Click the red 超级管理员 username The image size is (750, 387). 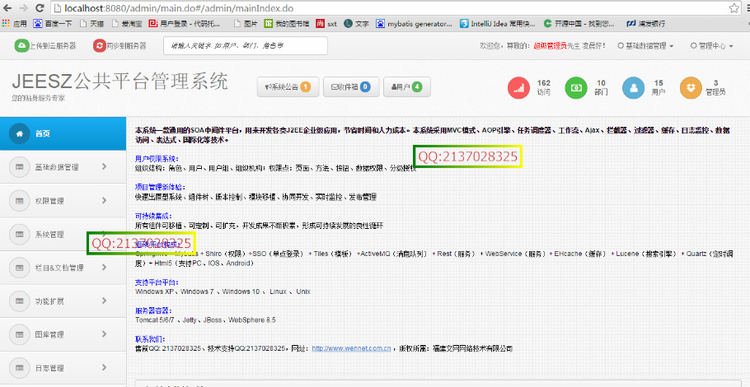click(x=550, y=46)
